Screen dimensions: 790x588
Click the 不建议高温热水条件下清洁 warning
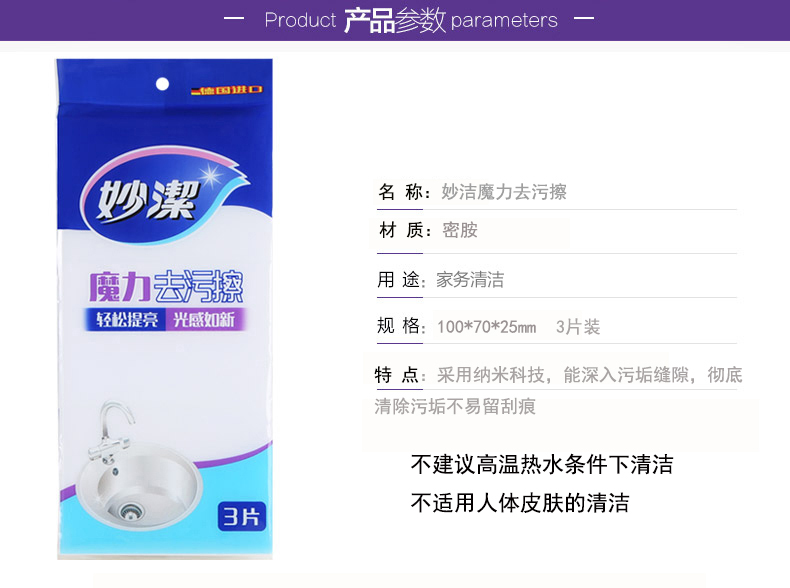[x=542, y=464]
